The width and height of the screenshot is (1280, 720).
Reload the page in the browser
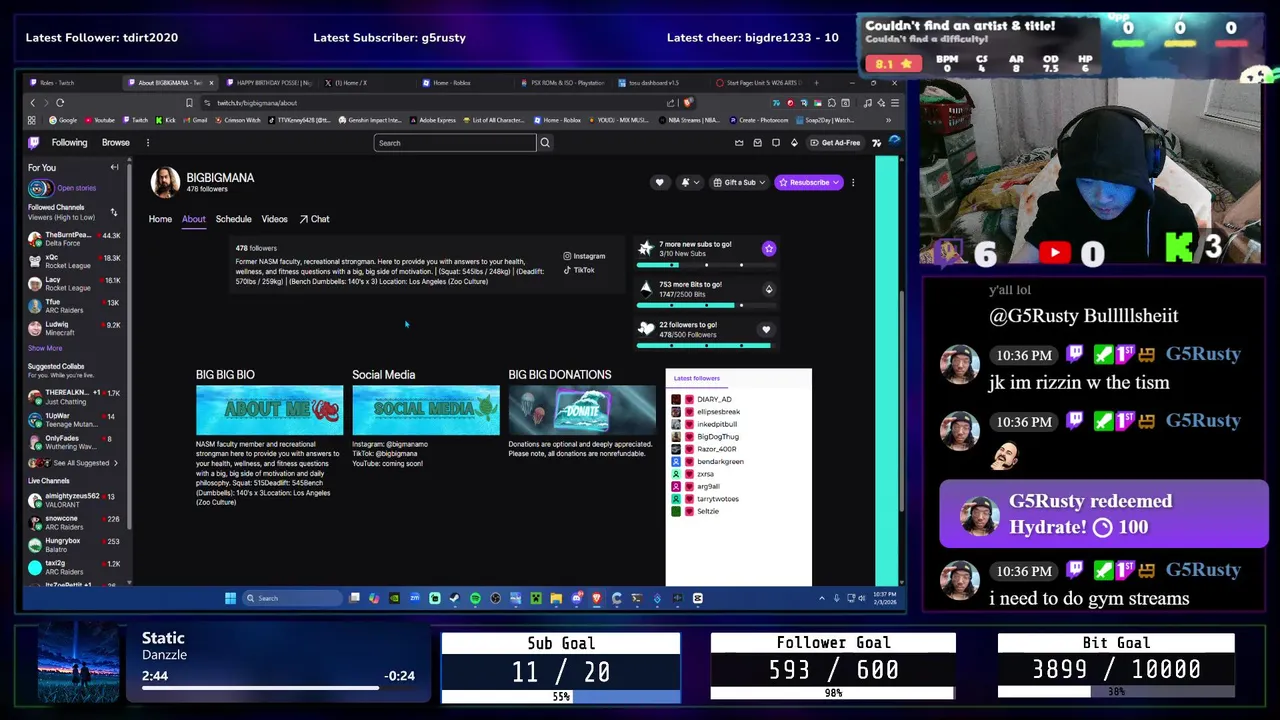[60, 103]
